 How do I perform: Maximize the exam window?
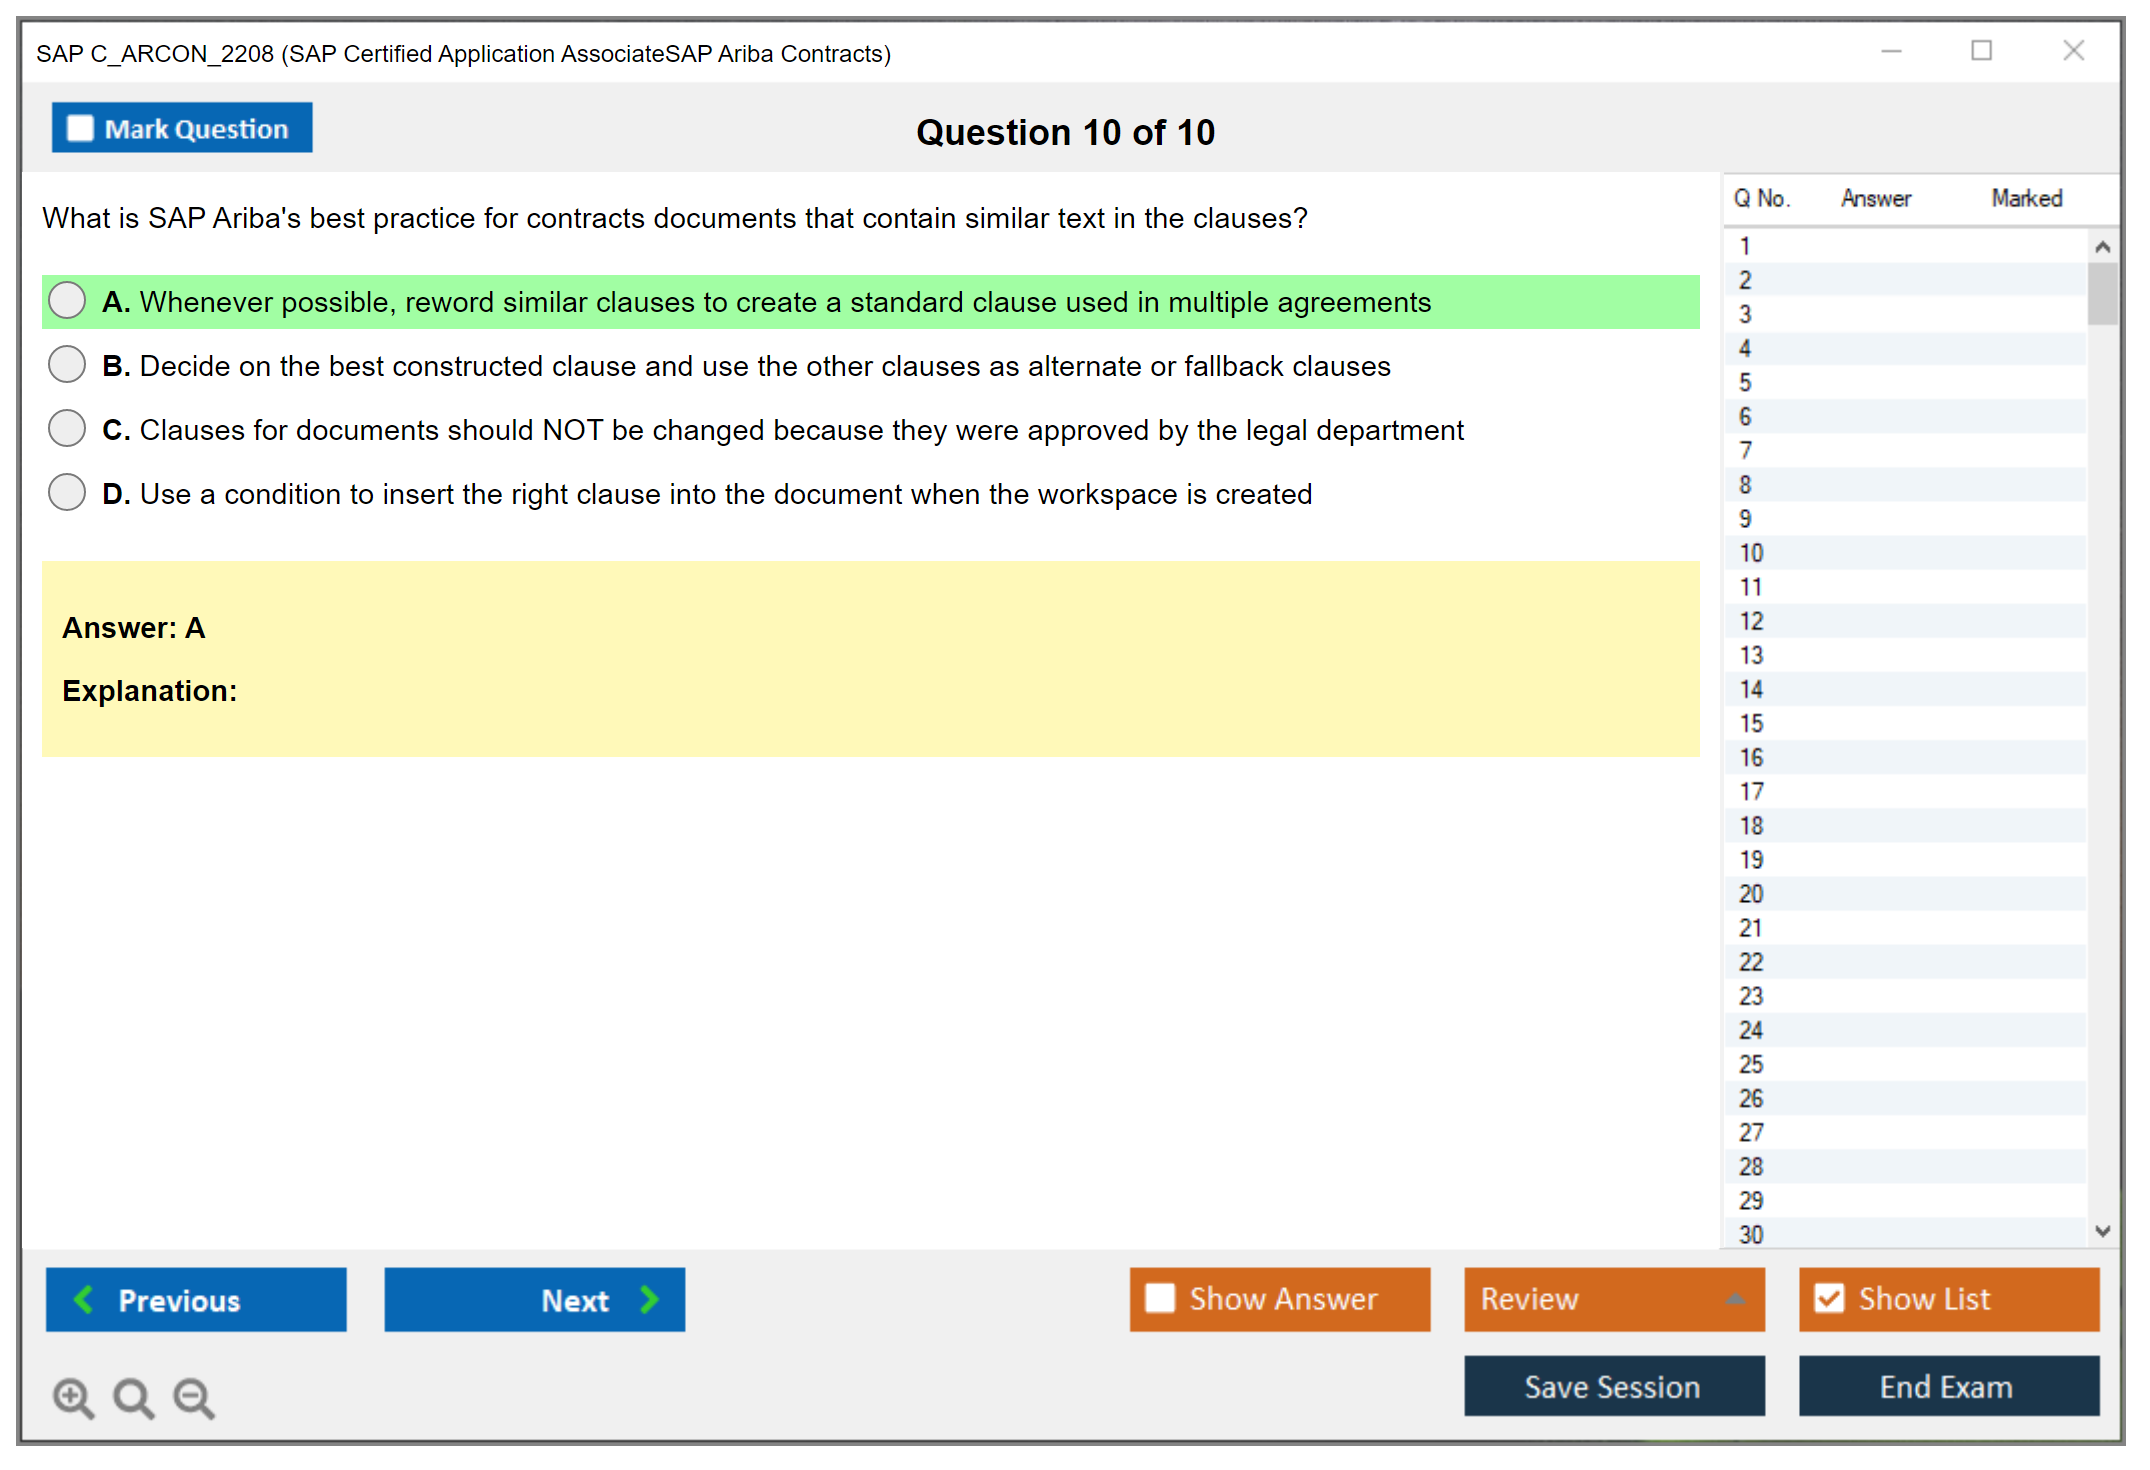(1981, 51)
